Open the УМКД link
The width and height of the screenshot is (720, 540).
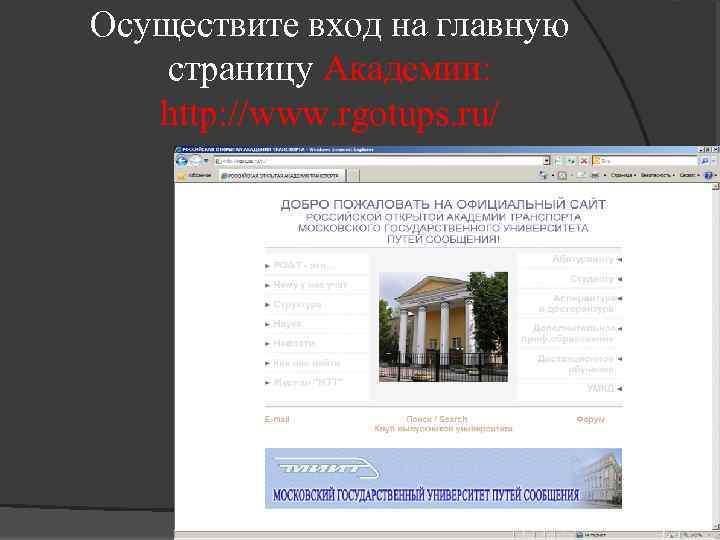click(600, 388)
